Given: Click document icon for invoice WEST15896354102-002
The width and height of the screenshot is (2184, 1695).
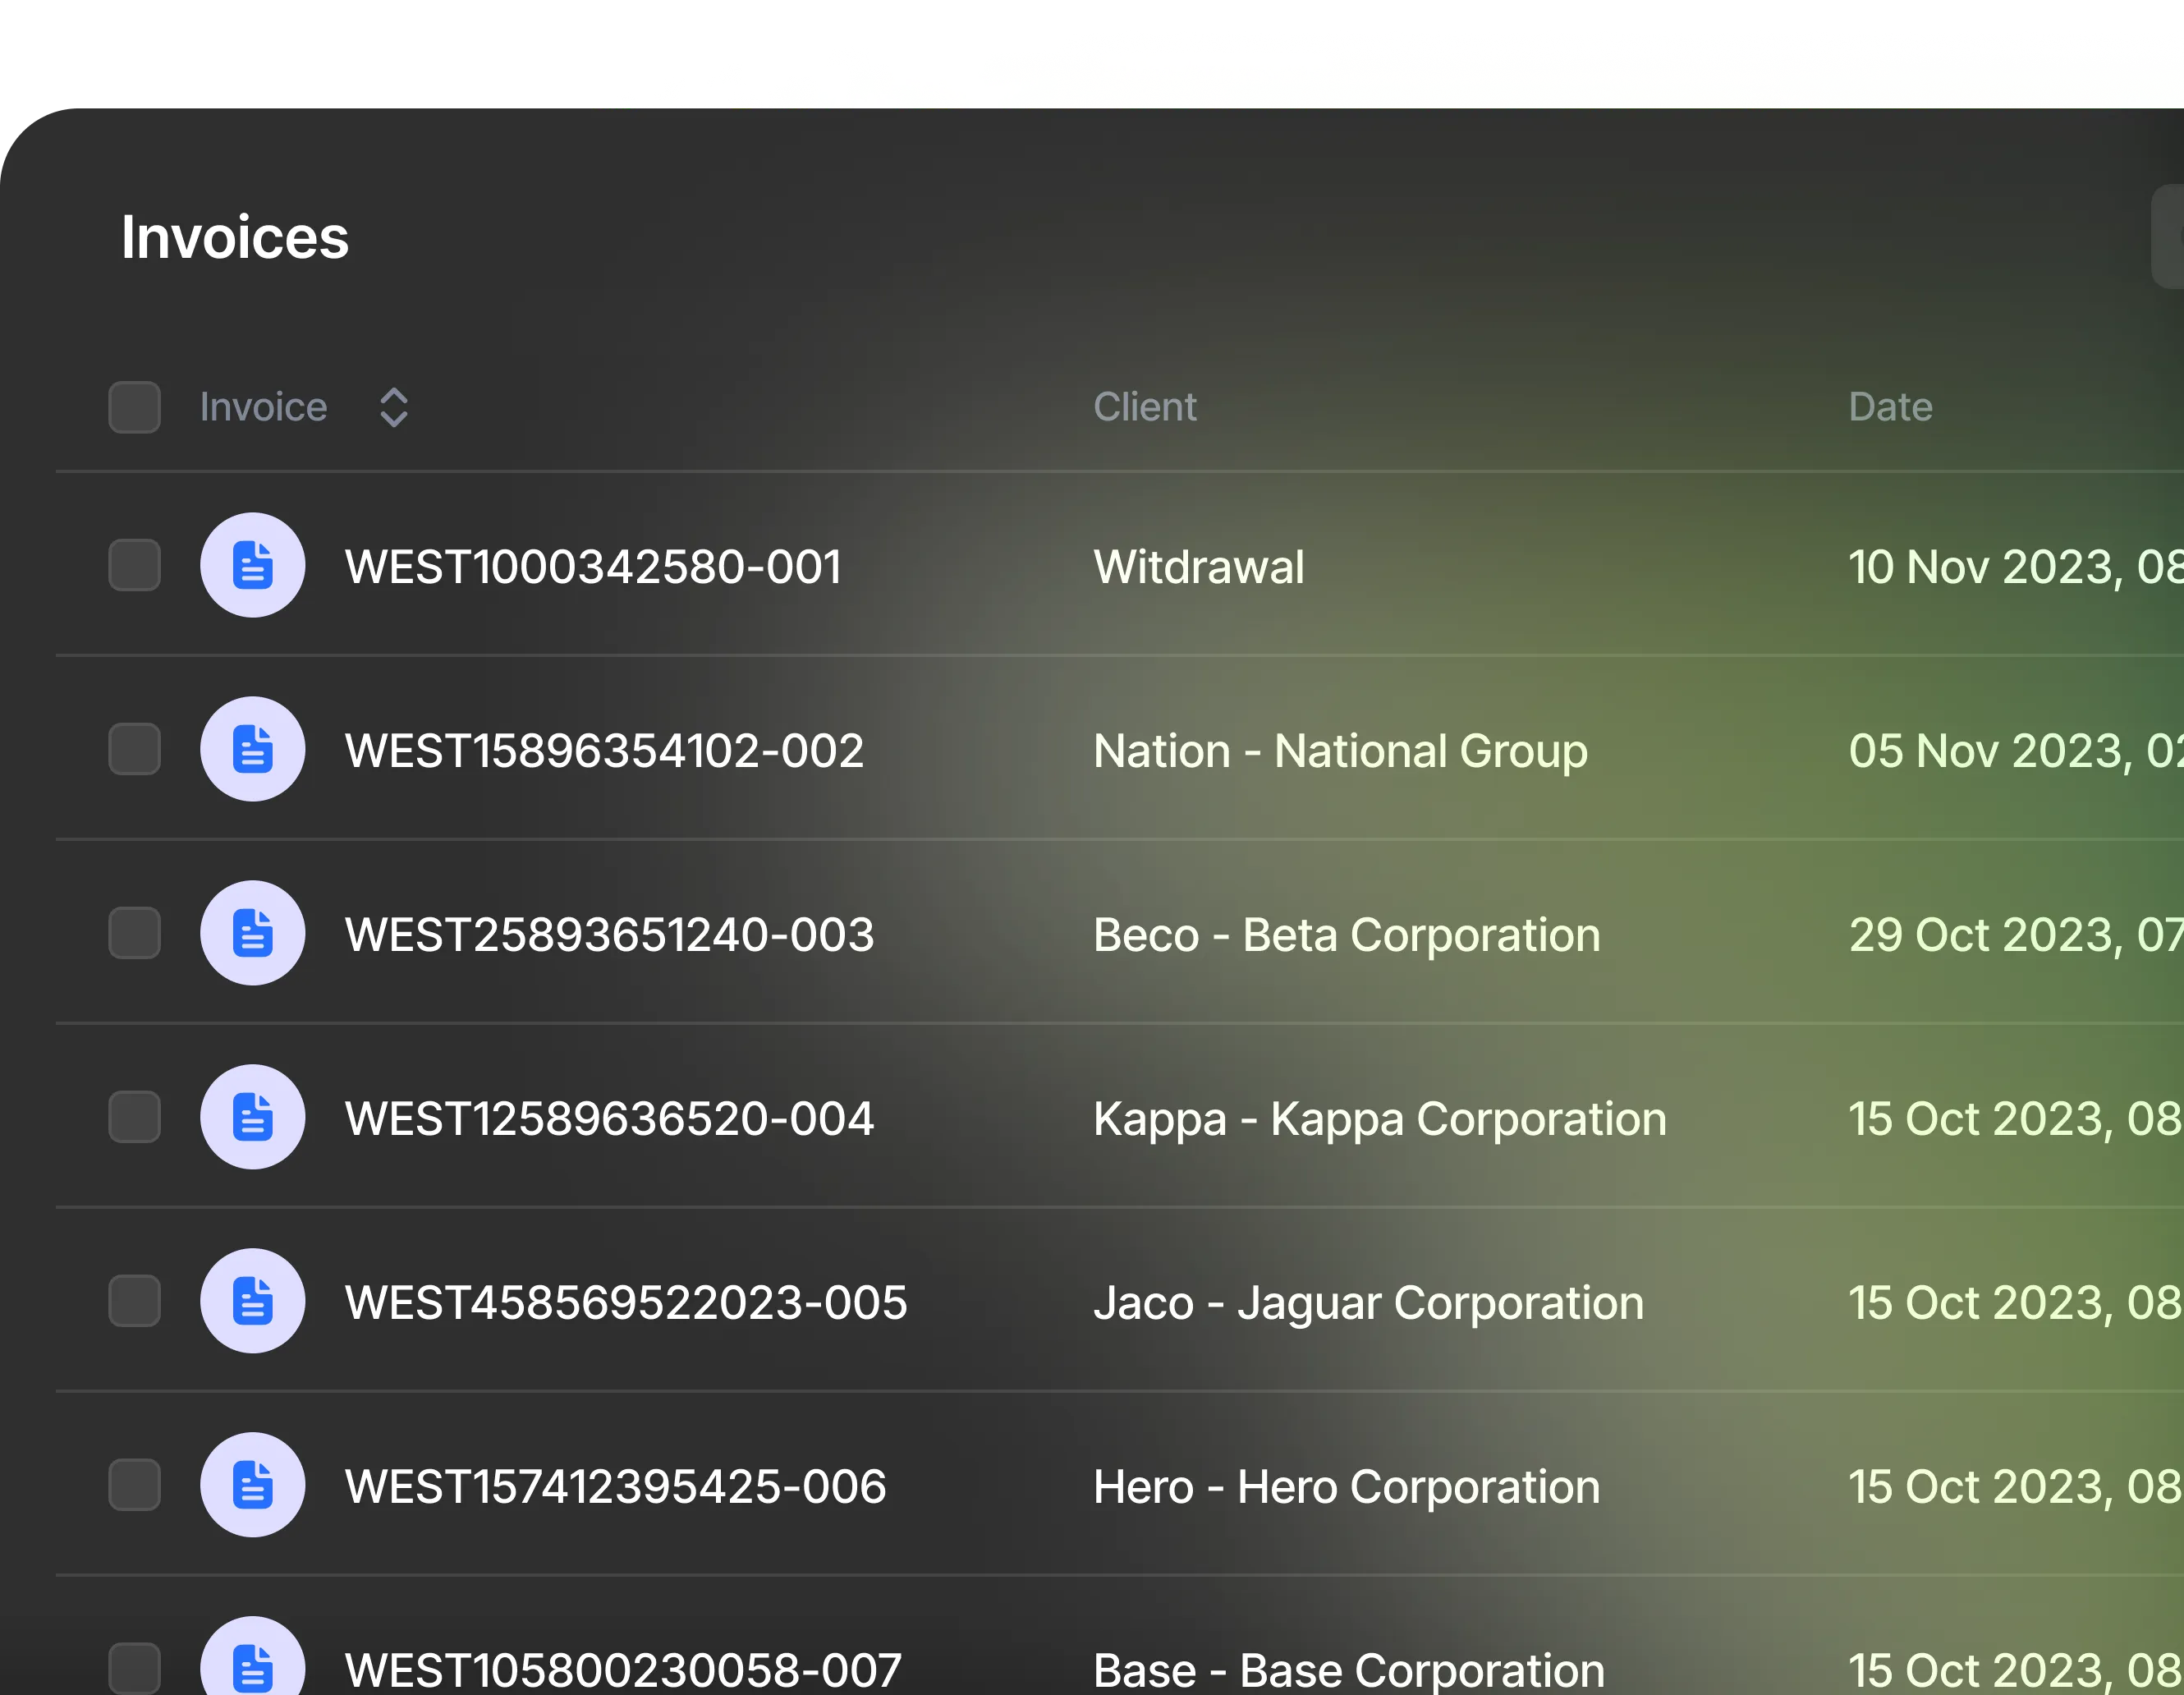Looking at the screenshot, I should (x=252, y=749).
